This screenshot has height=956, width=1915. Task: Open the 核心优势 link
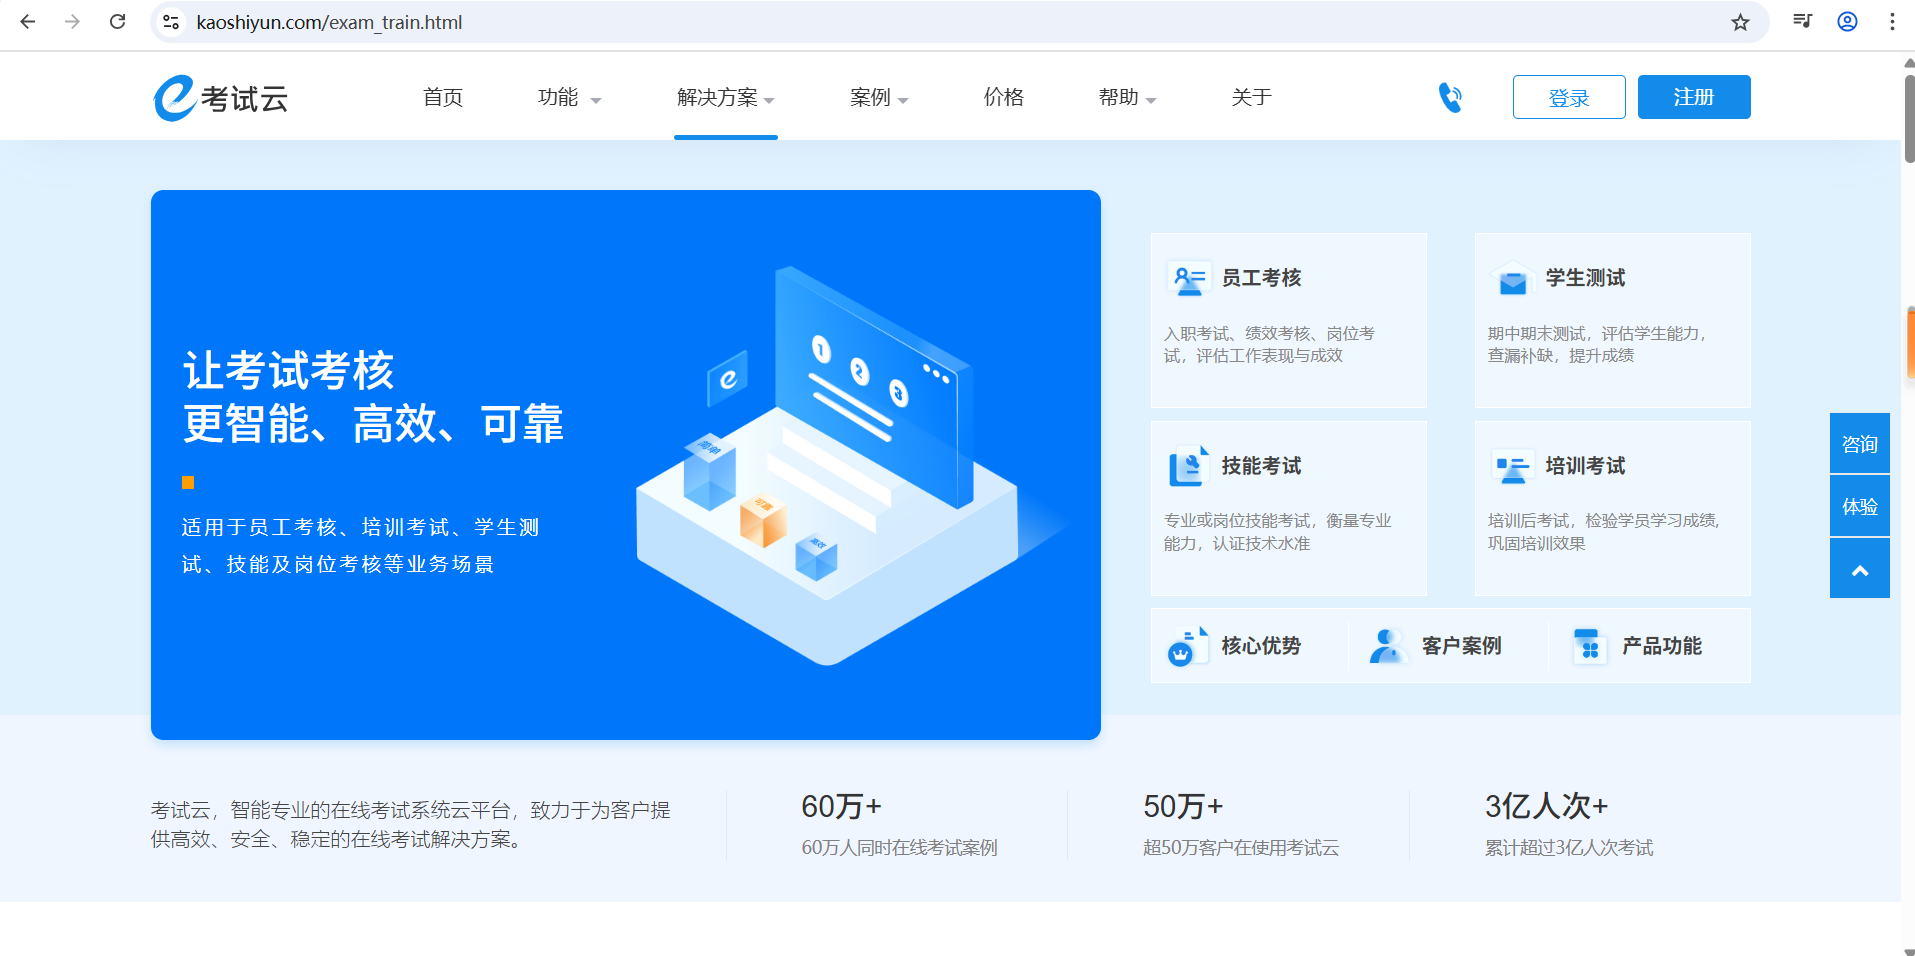click(x=1261, y=646)
